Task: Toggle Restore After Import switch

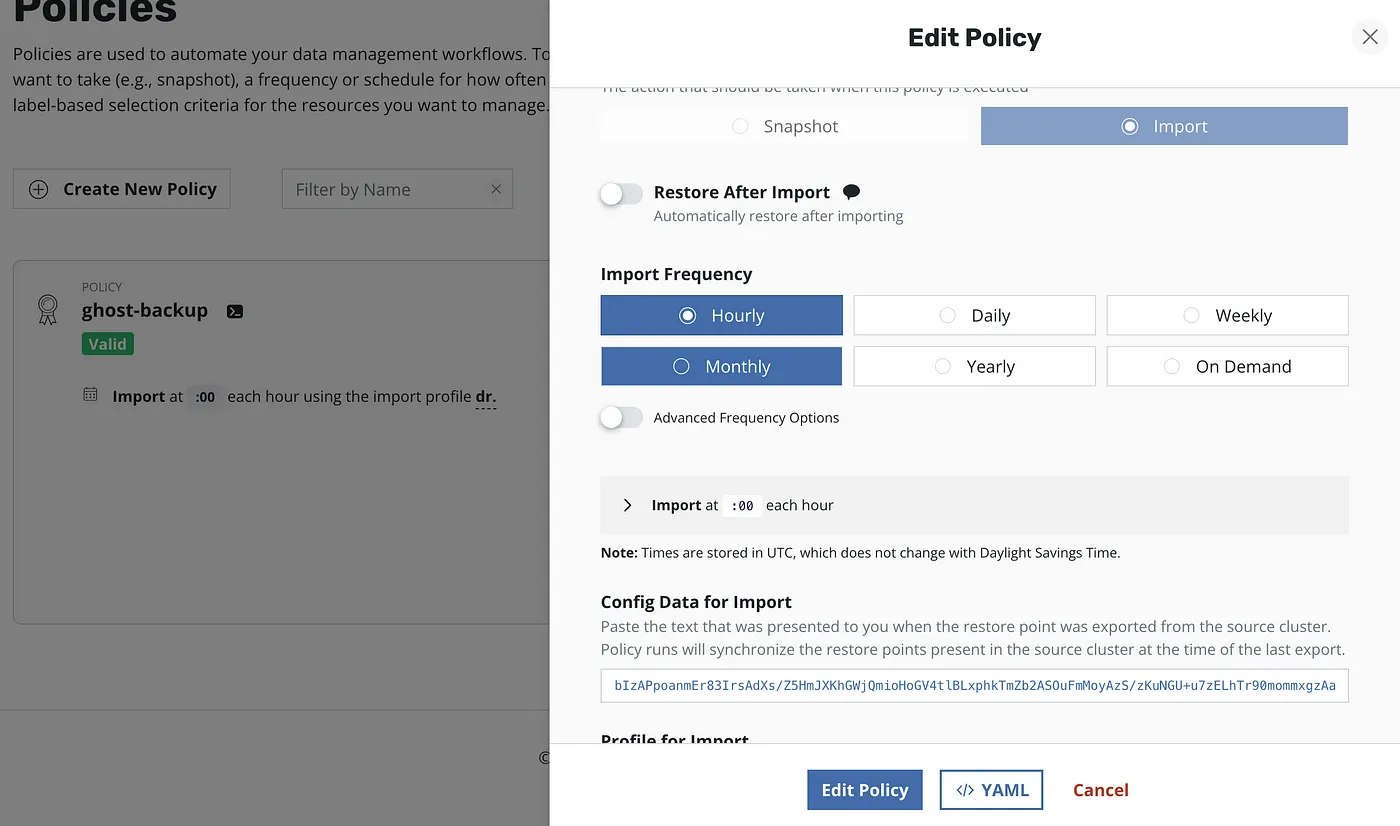Action: (x=621, y=193)
